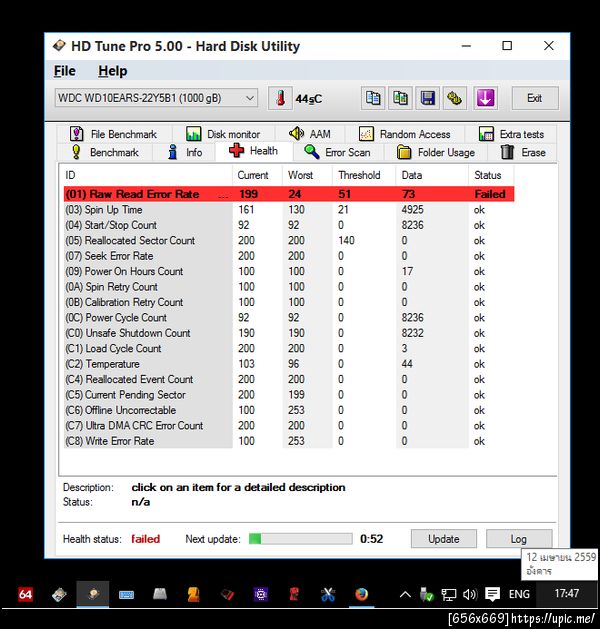
Task: Click the Update button
Action: click(444, 539)
